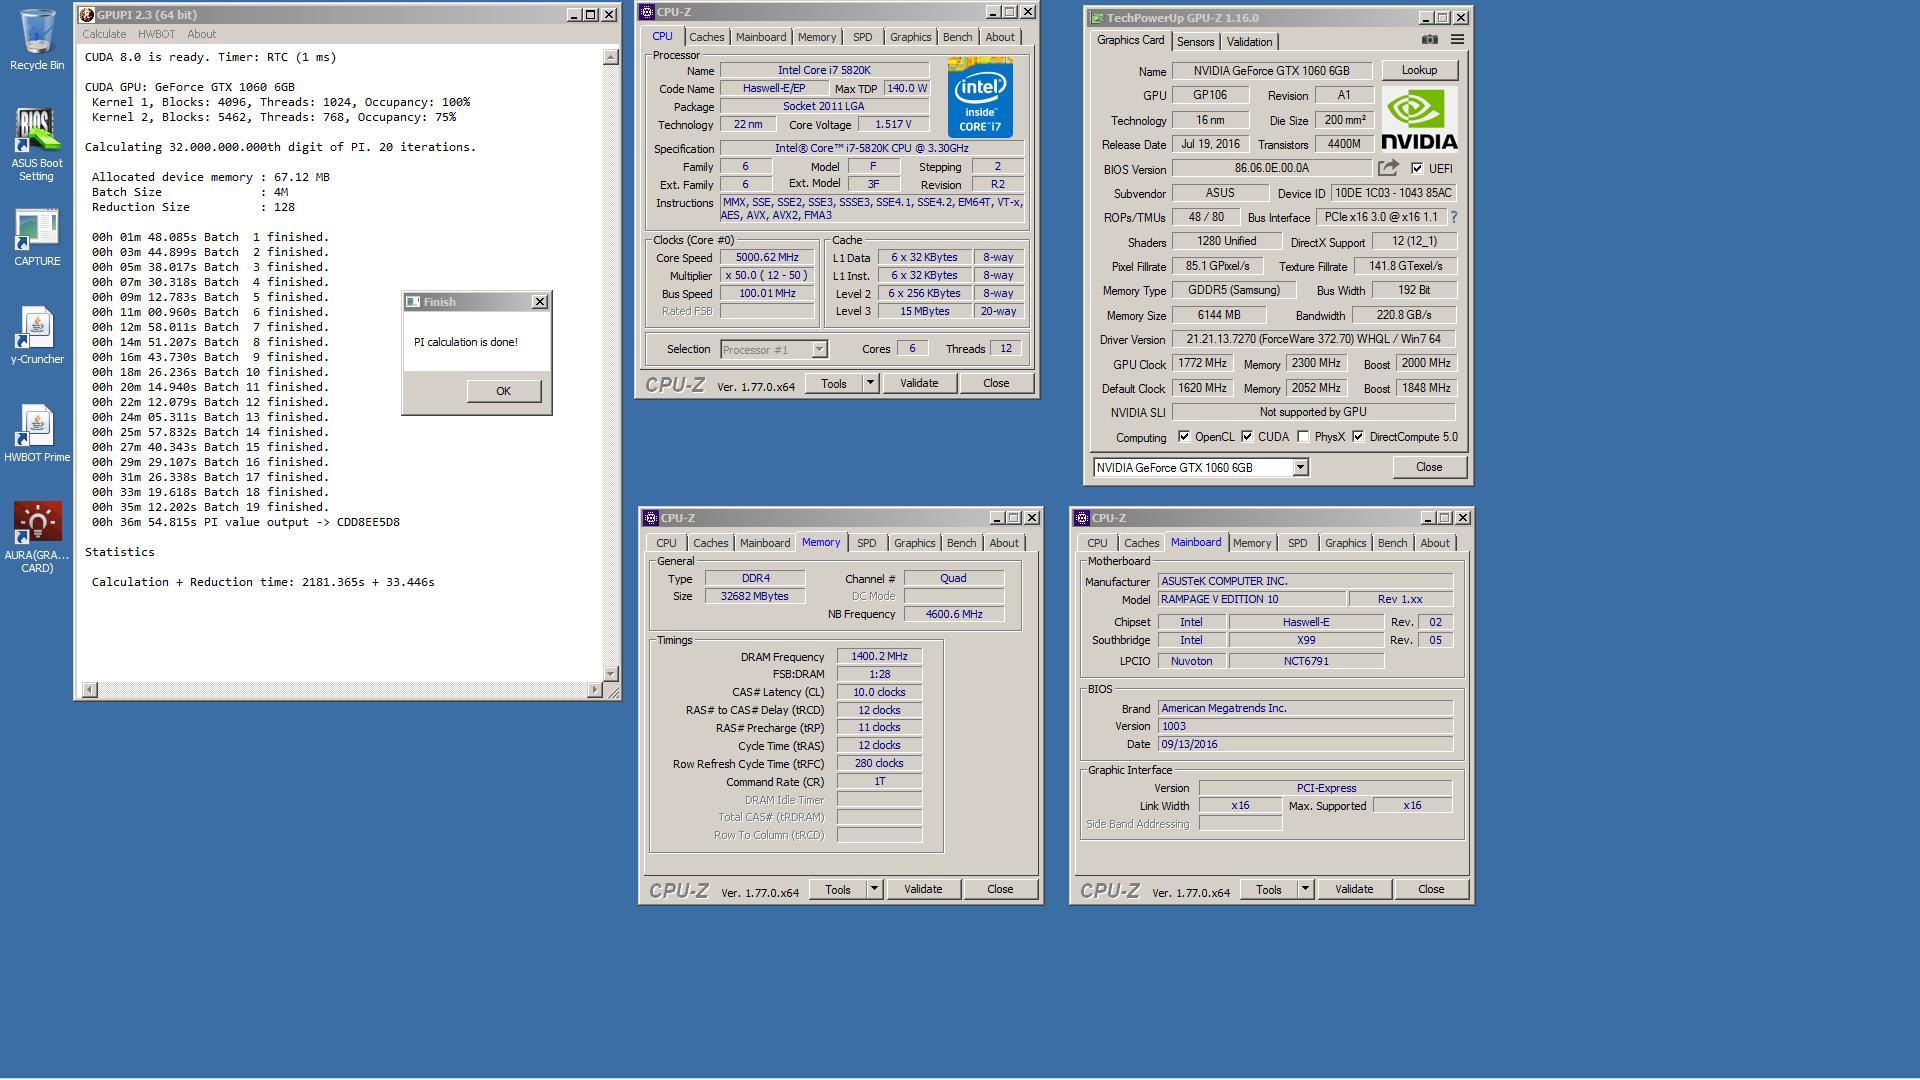Switch to Validation tab in GPU-Z

coord(1250,42)
